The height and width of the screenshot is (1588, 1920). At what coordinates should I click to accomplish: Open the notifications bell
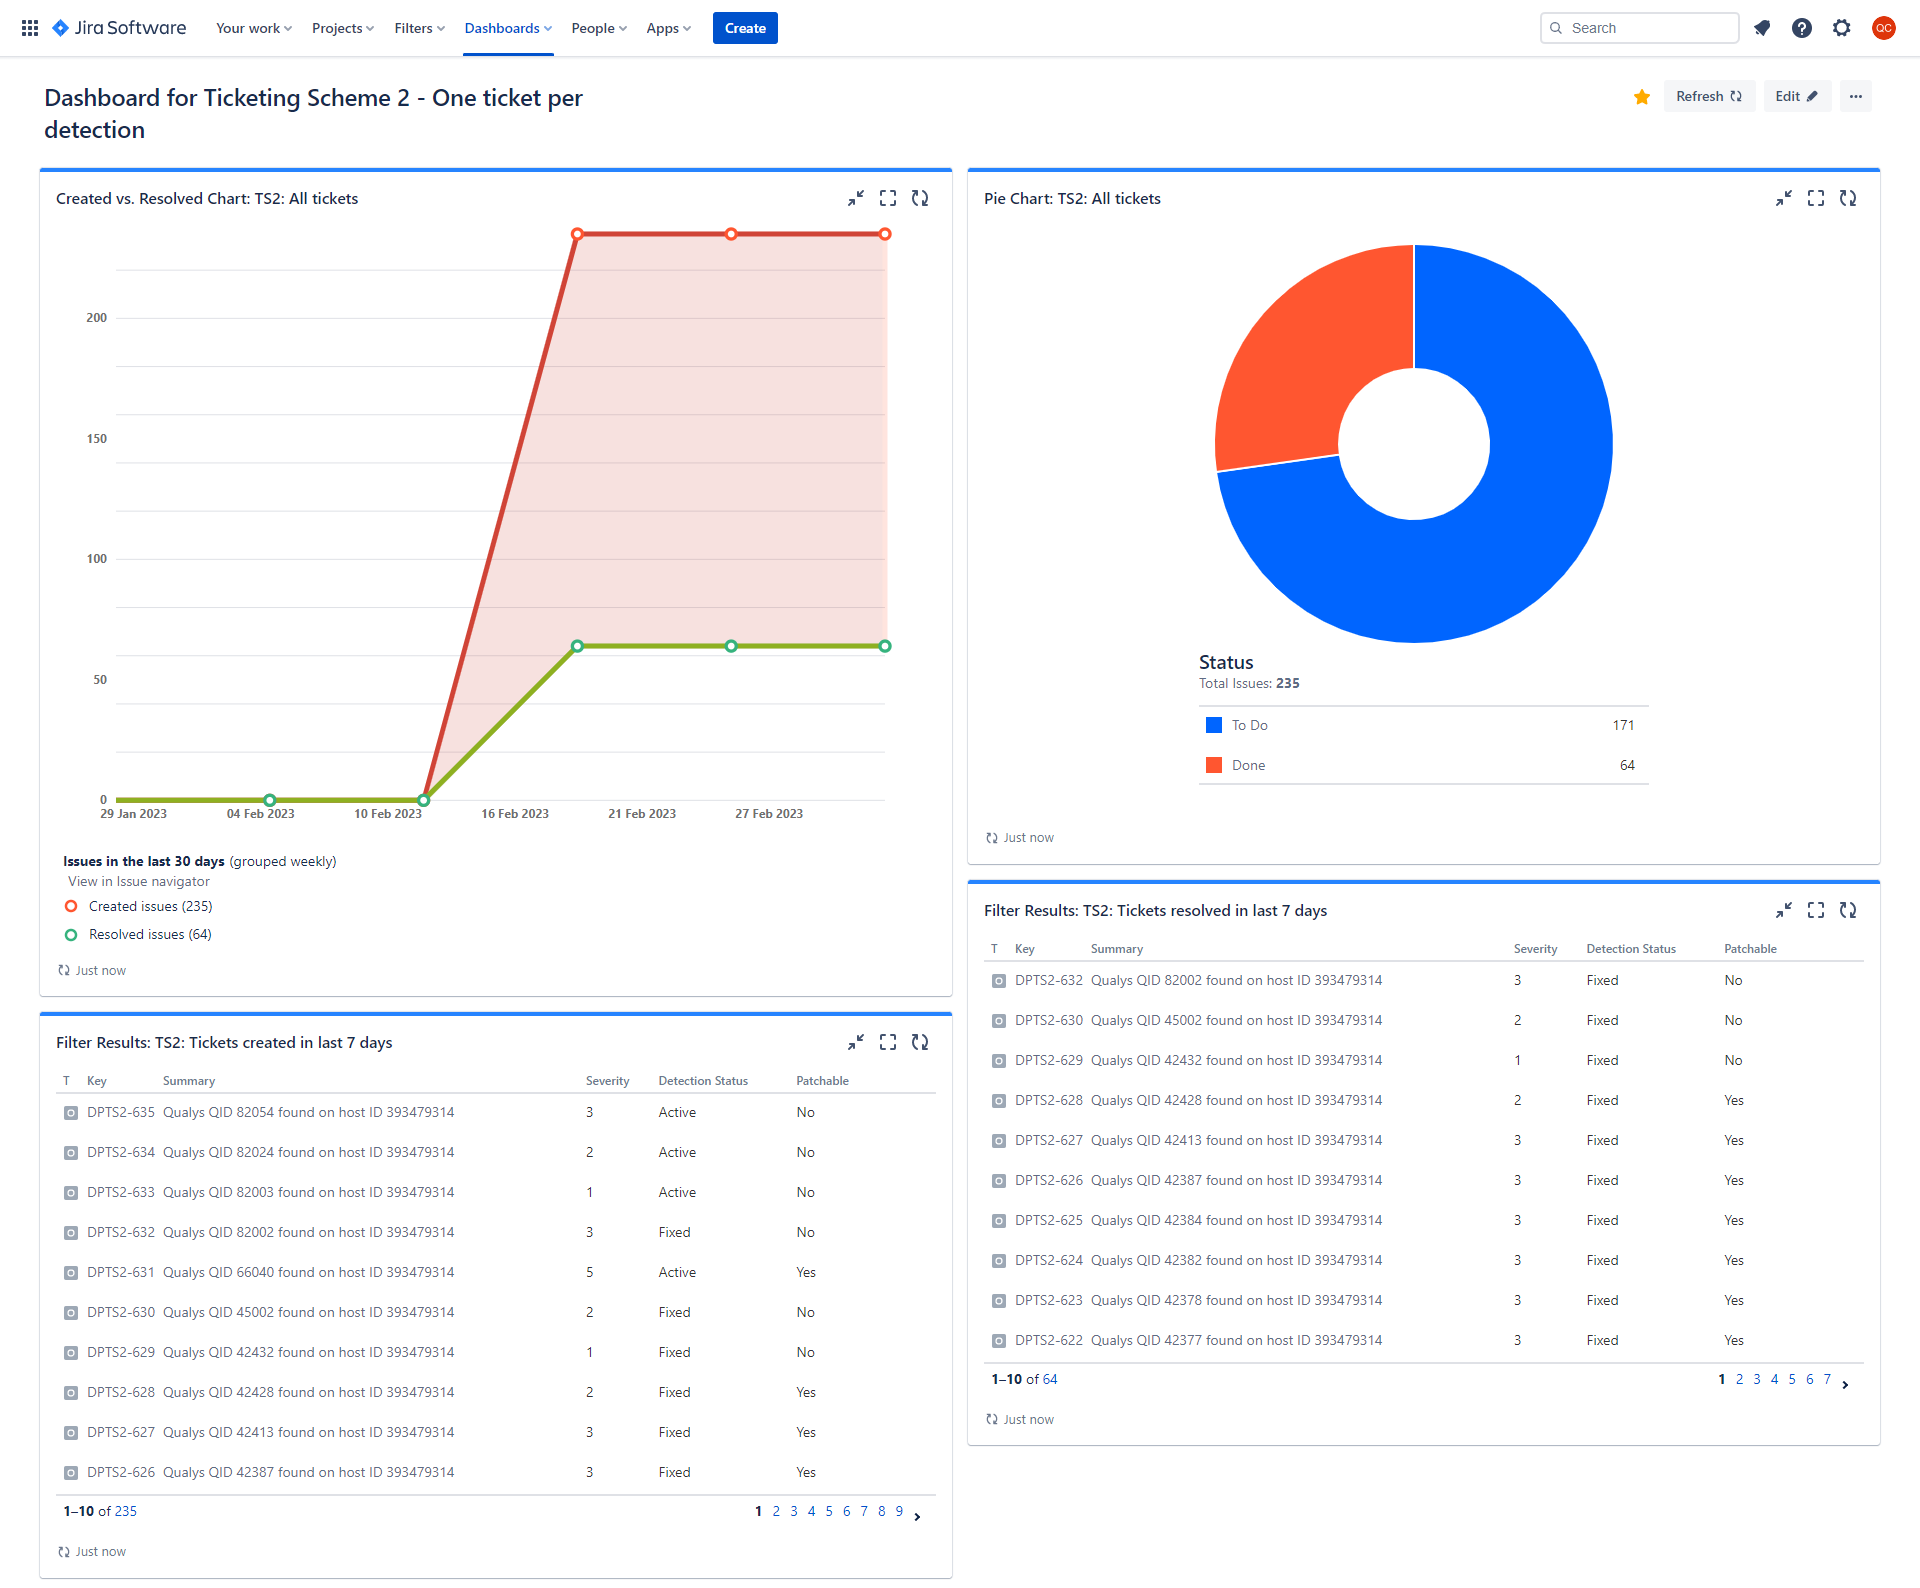click(1762, 28)
